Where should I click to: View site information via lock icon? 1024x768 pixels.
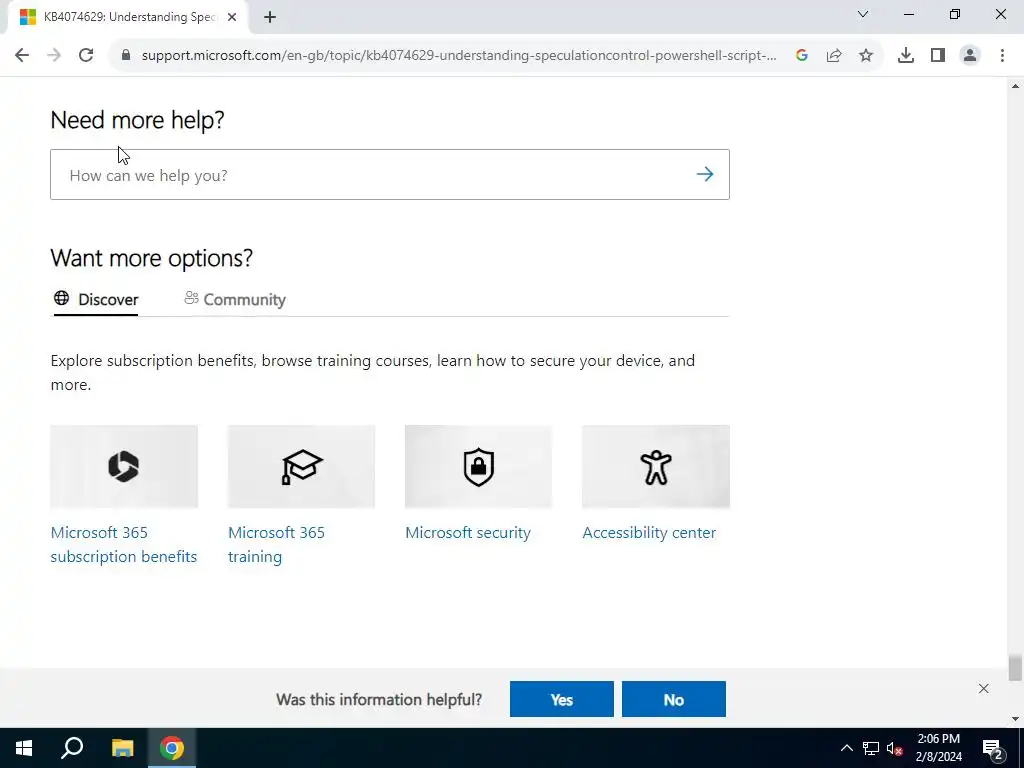coord(126,56)
